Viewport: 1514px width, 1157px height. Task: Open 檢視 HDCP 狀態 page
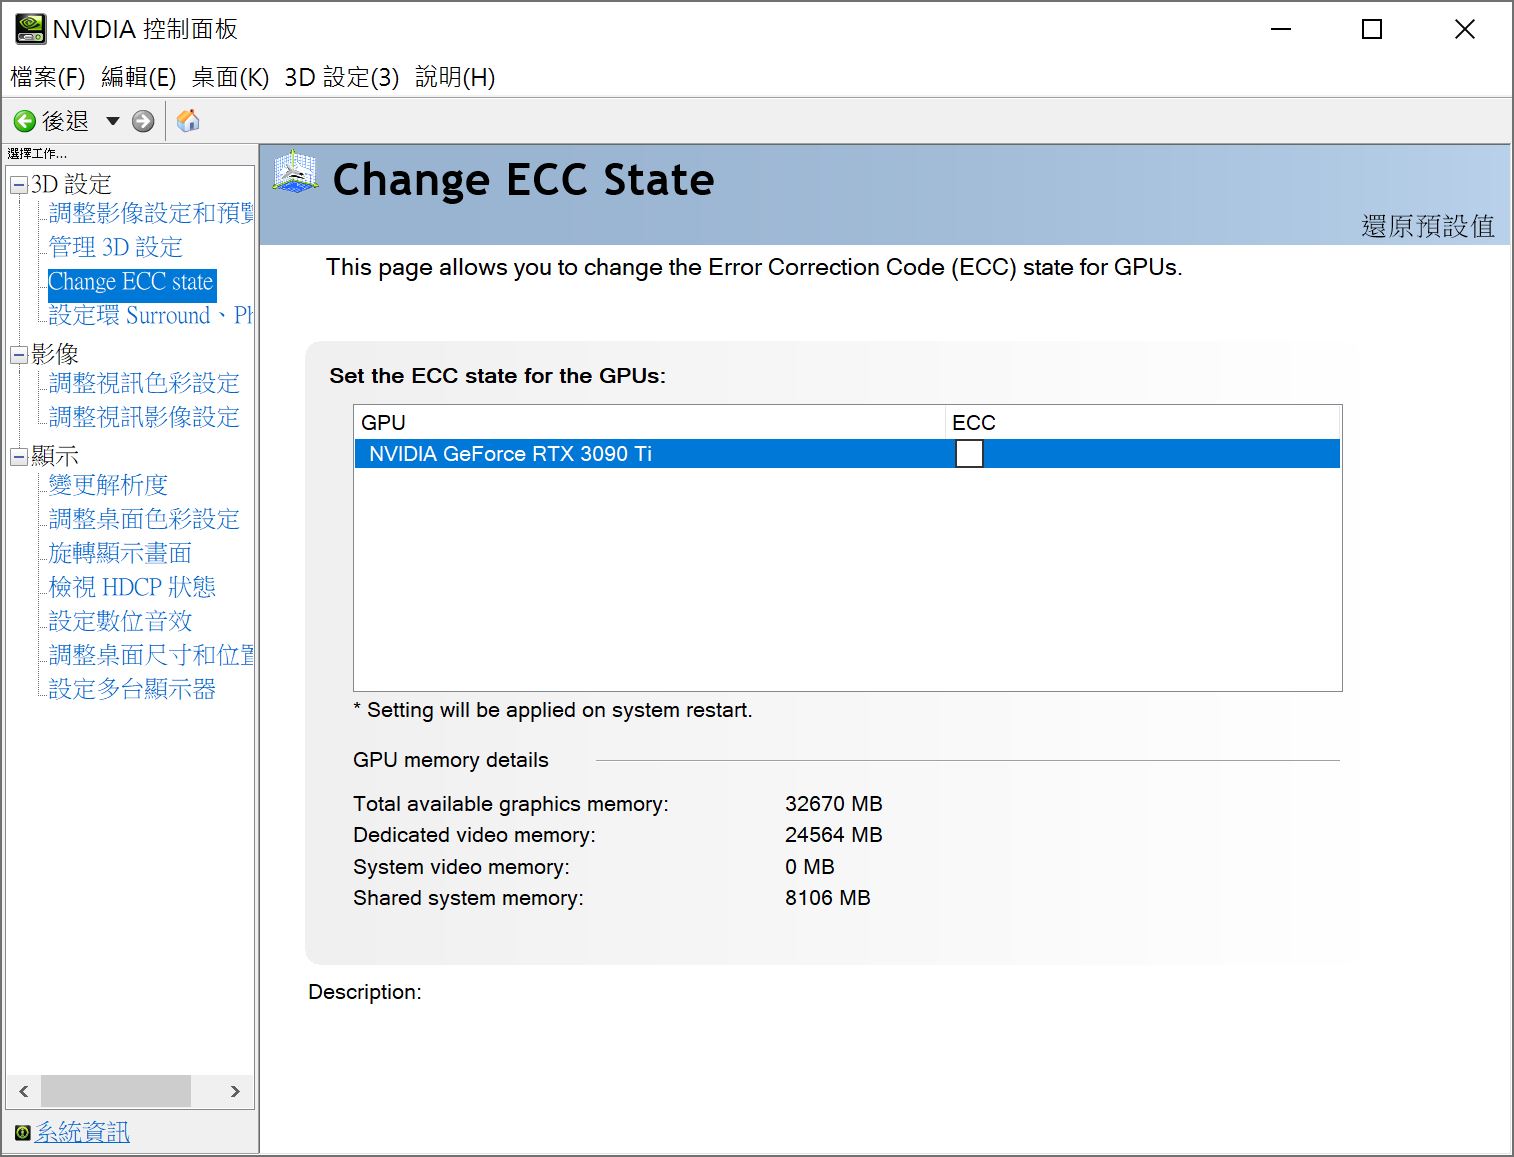[132, 587]
